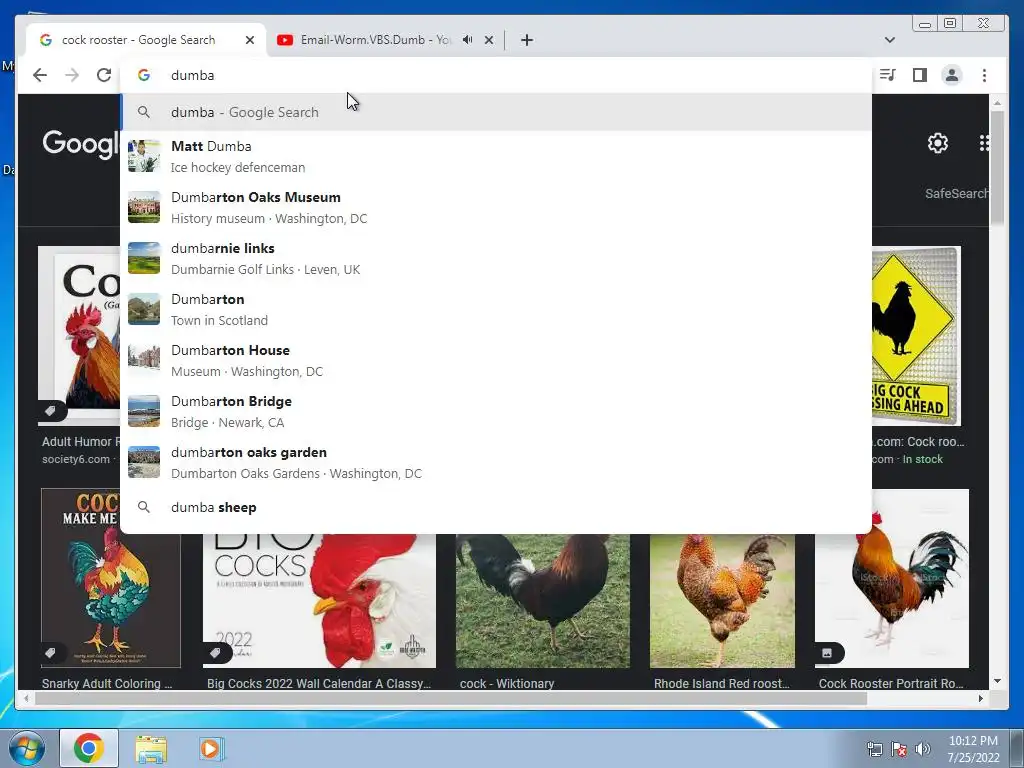Click the Dumbarton Bridge thumbnail image

click(x=144, y=411)
